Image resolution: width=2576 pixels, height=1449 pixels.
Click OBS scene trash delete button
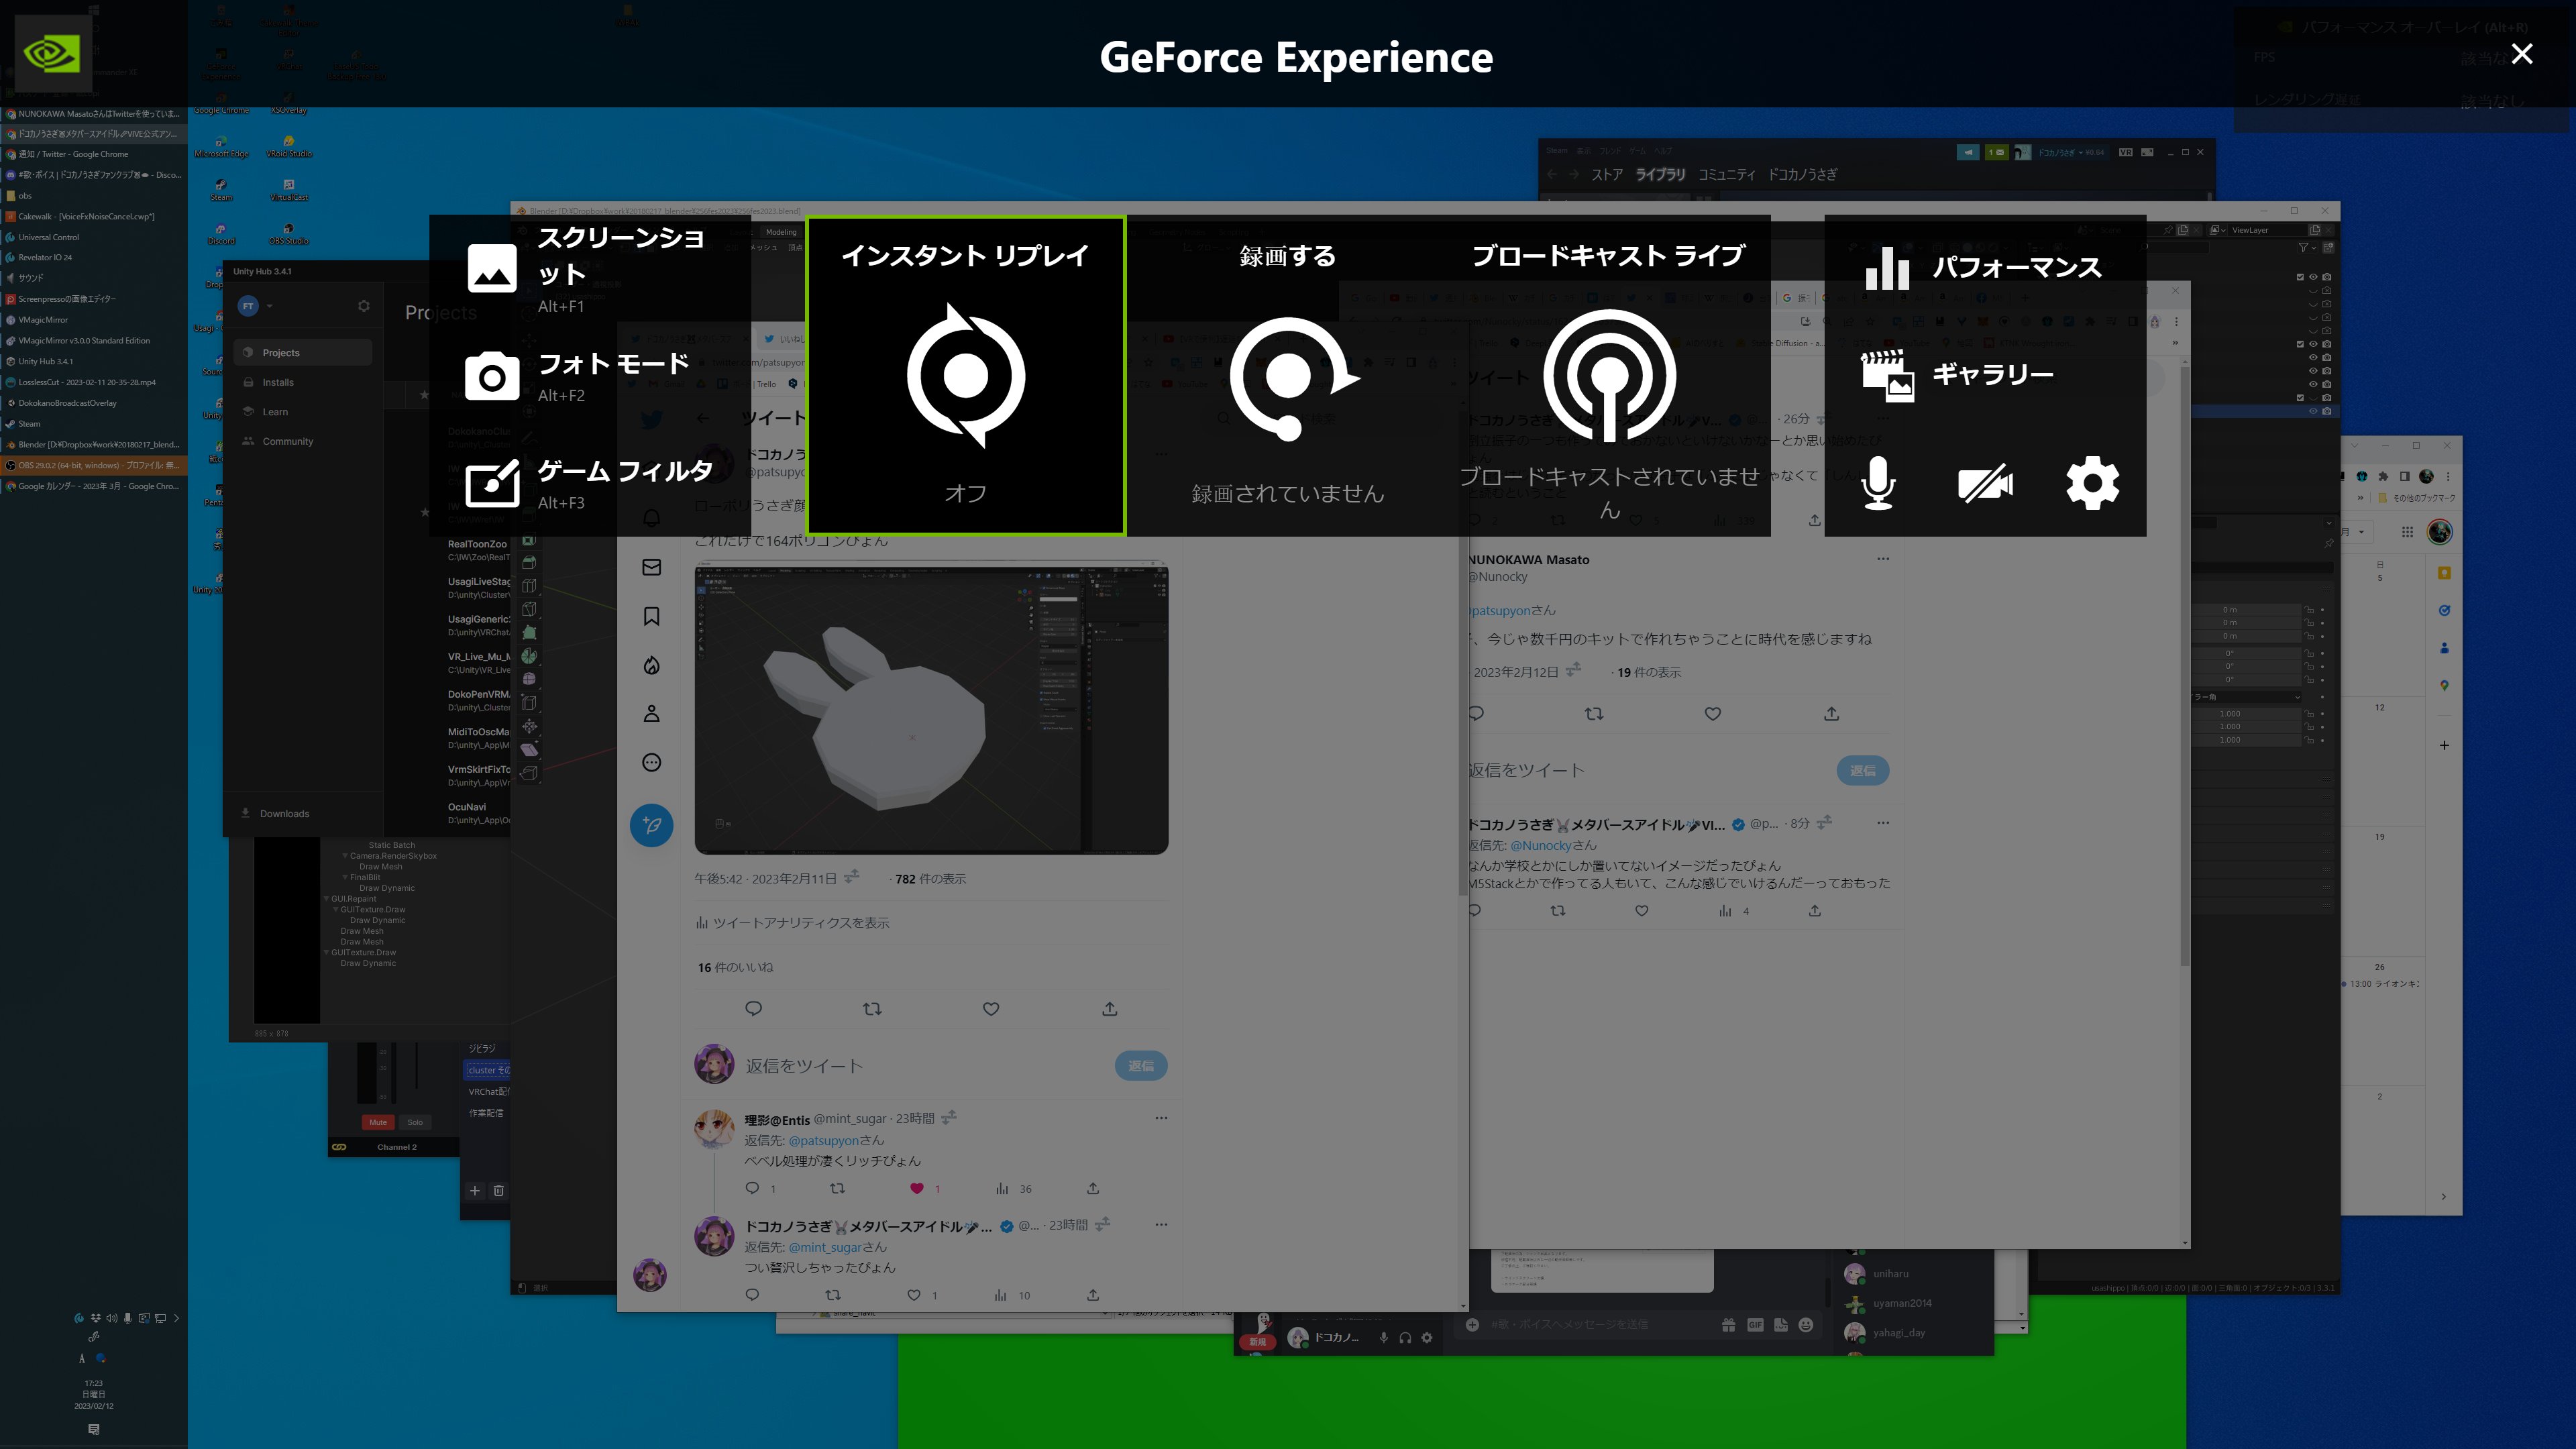(x=498, y=1190)
